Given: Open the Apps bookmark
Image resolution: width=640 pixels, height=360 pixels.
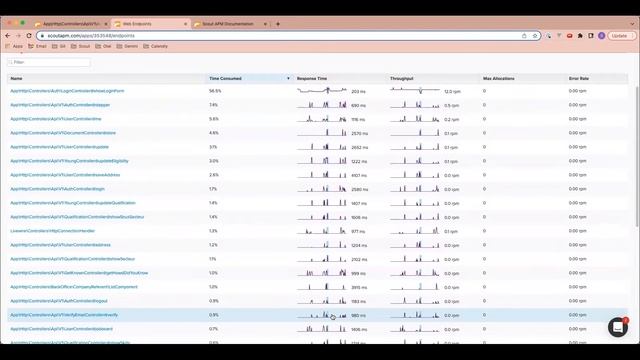Looking at the screenshot, I should tap(14, 47).
